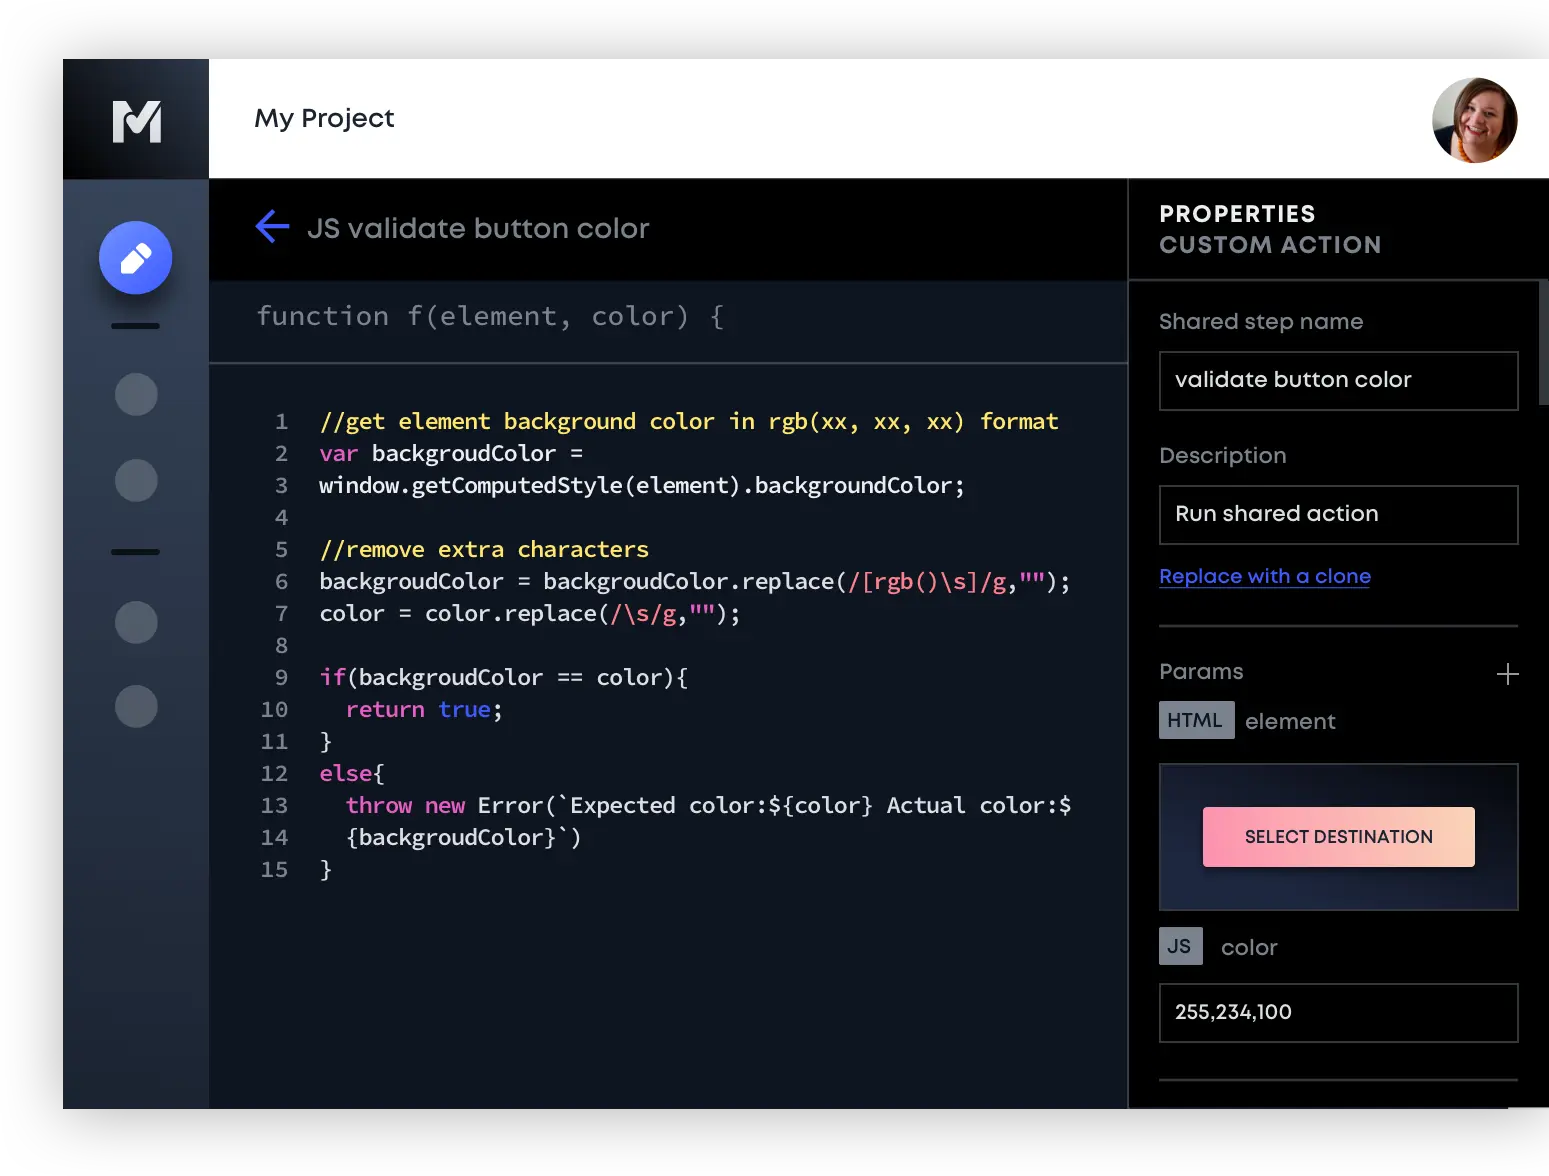Viewport: 1549px width, 1176px height.
Task: Click the 'throw new Error' code line
Action: (708, 805)
